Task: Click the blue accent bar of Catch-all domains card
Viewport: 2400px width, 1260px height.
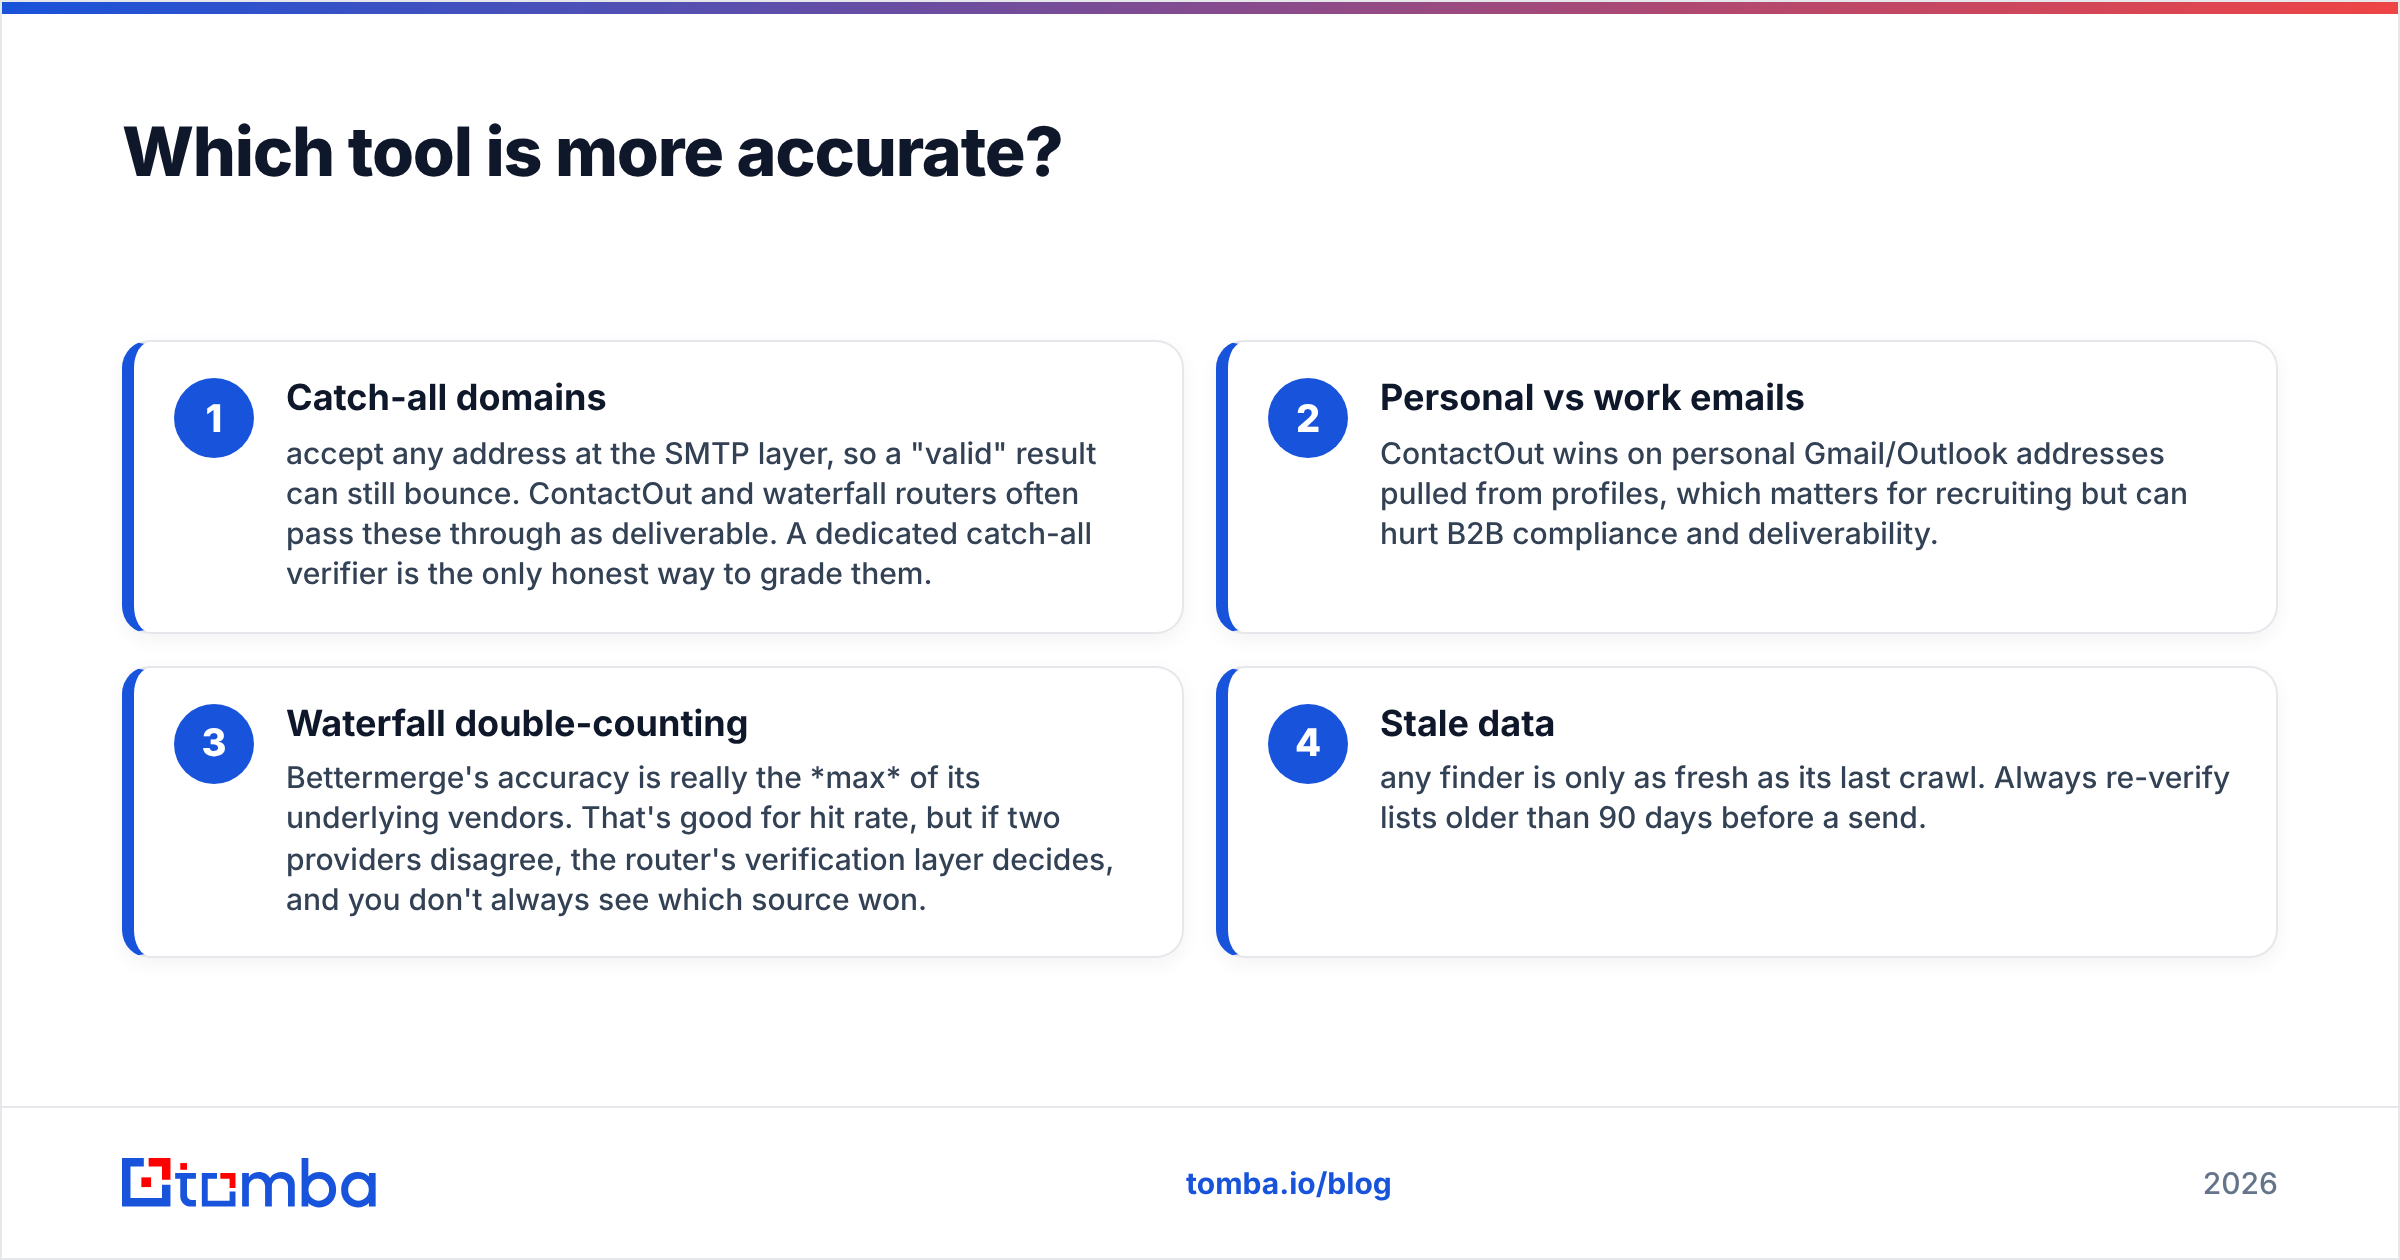Action: click(128, 487)
